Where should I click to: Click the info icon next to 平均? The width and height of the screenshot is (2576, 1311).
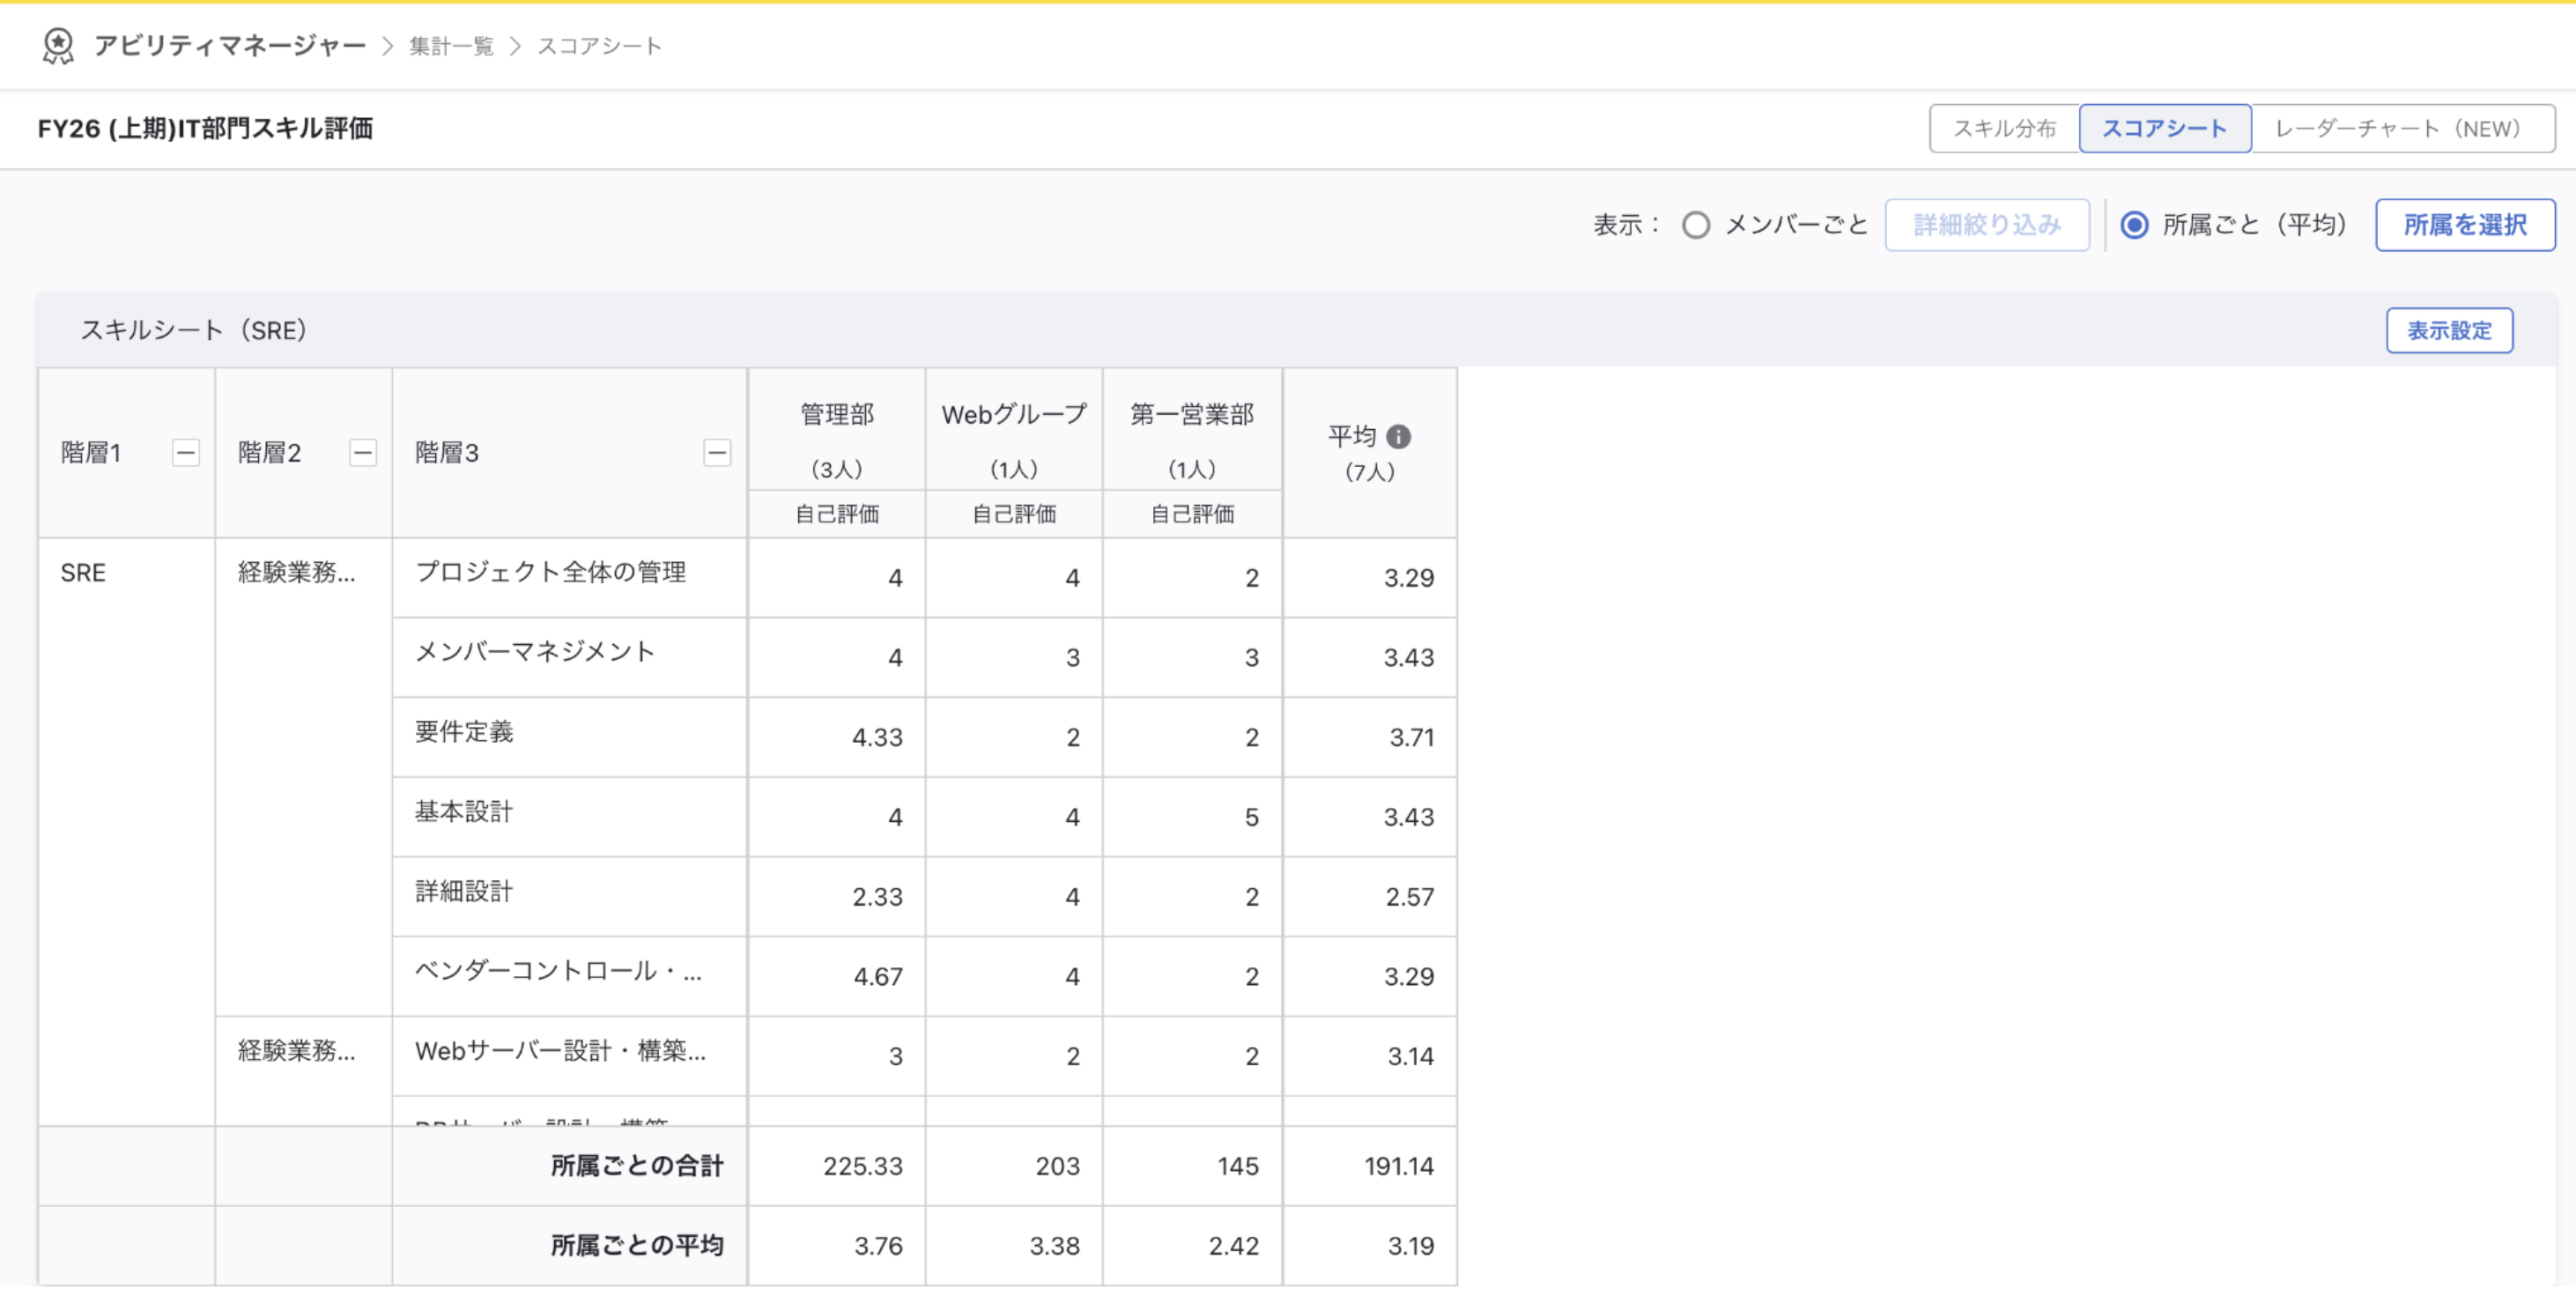tap(1399, 437)
